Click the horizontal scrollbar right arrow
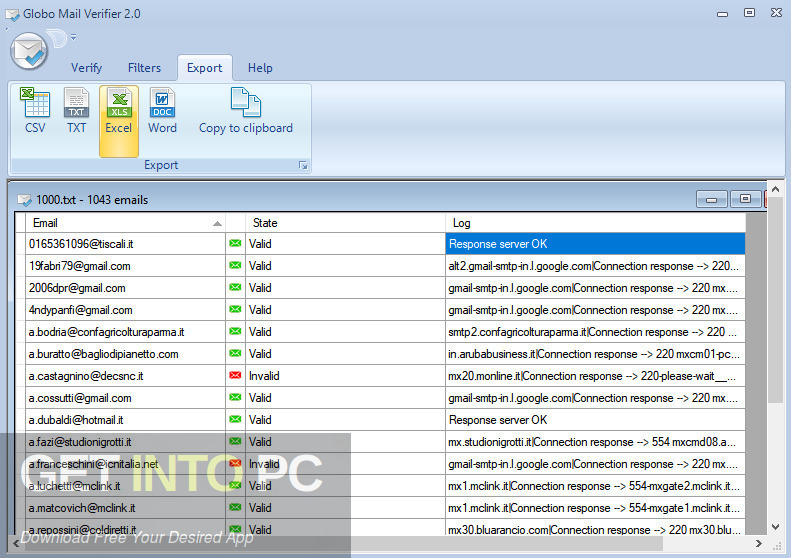 click(x=759, y=543)
